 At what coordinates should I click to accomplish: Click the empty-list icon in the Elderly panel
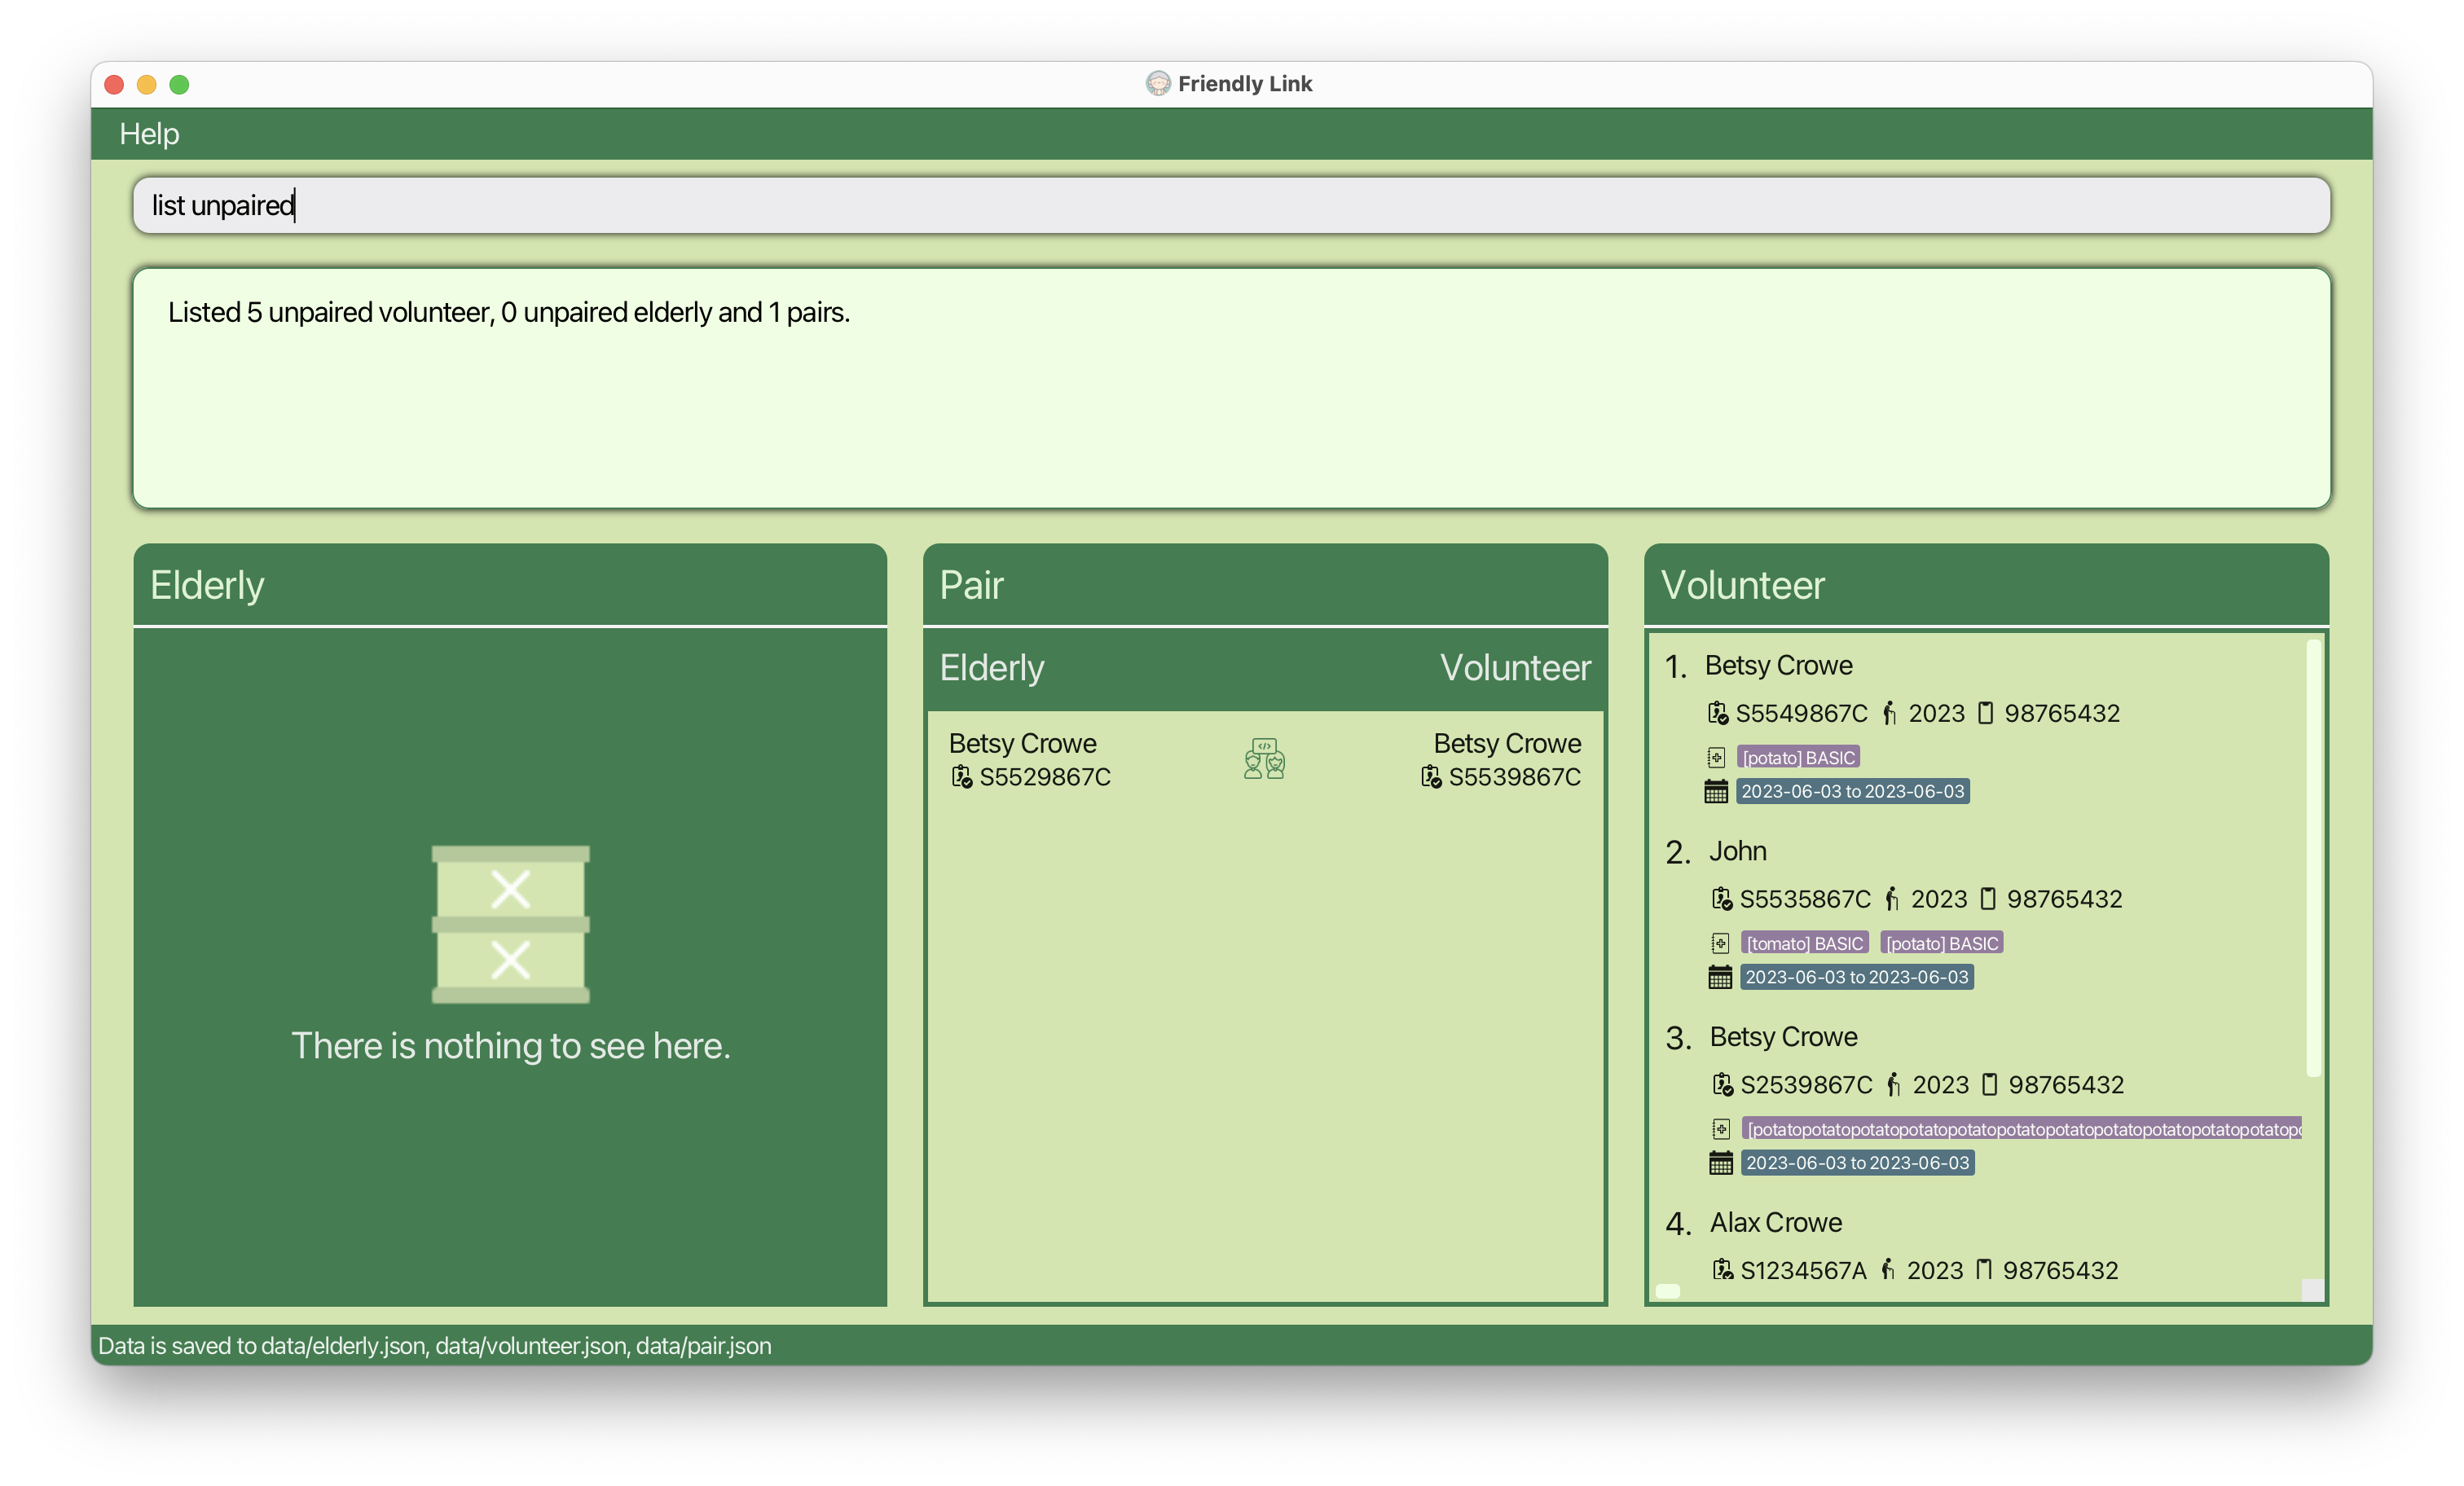coord(510,924)
